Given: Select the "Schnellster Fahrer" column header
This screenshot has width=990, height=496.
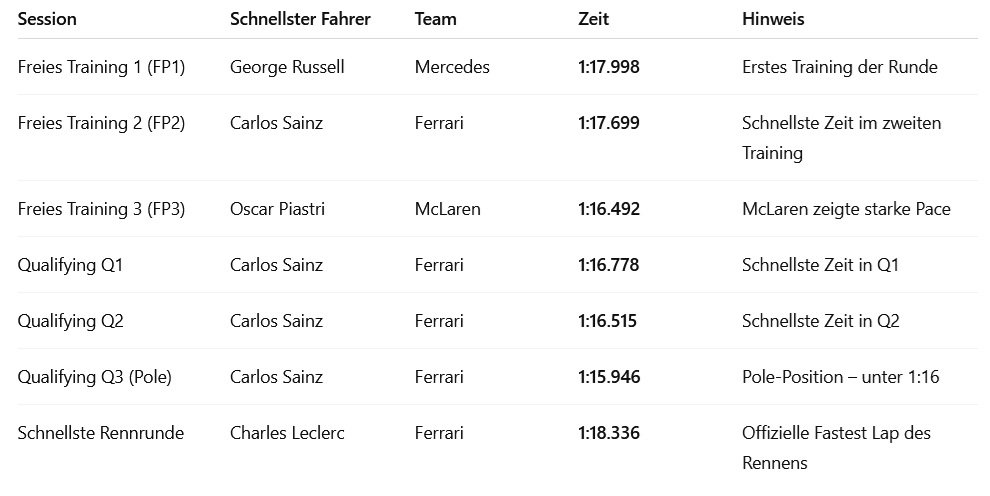Looking at the screenshot, I should 300,19.
